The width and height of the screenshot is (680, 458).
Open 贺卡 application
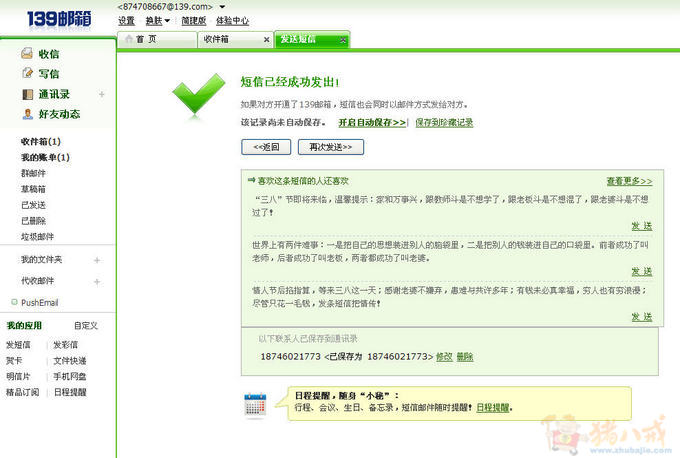click(14, 360)
